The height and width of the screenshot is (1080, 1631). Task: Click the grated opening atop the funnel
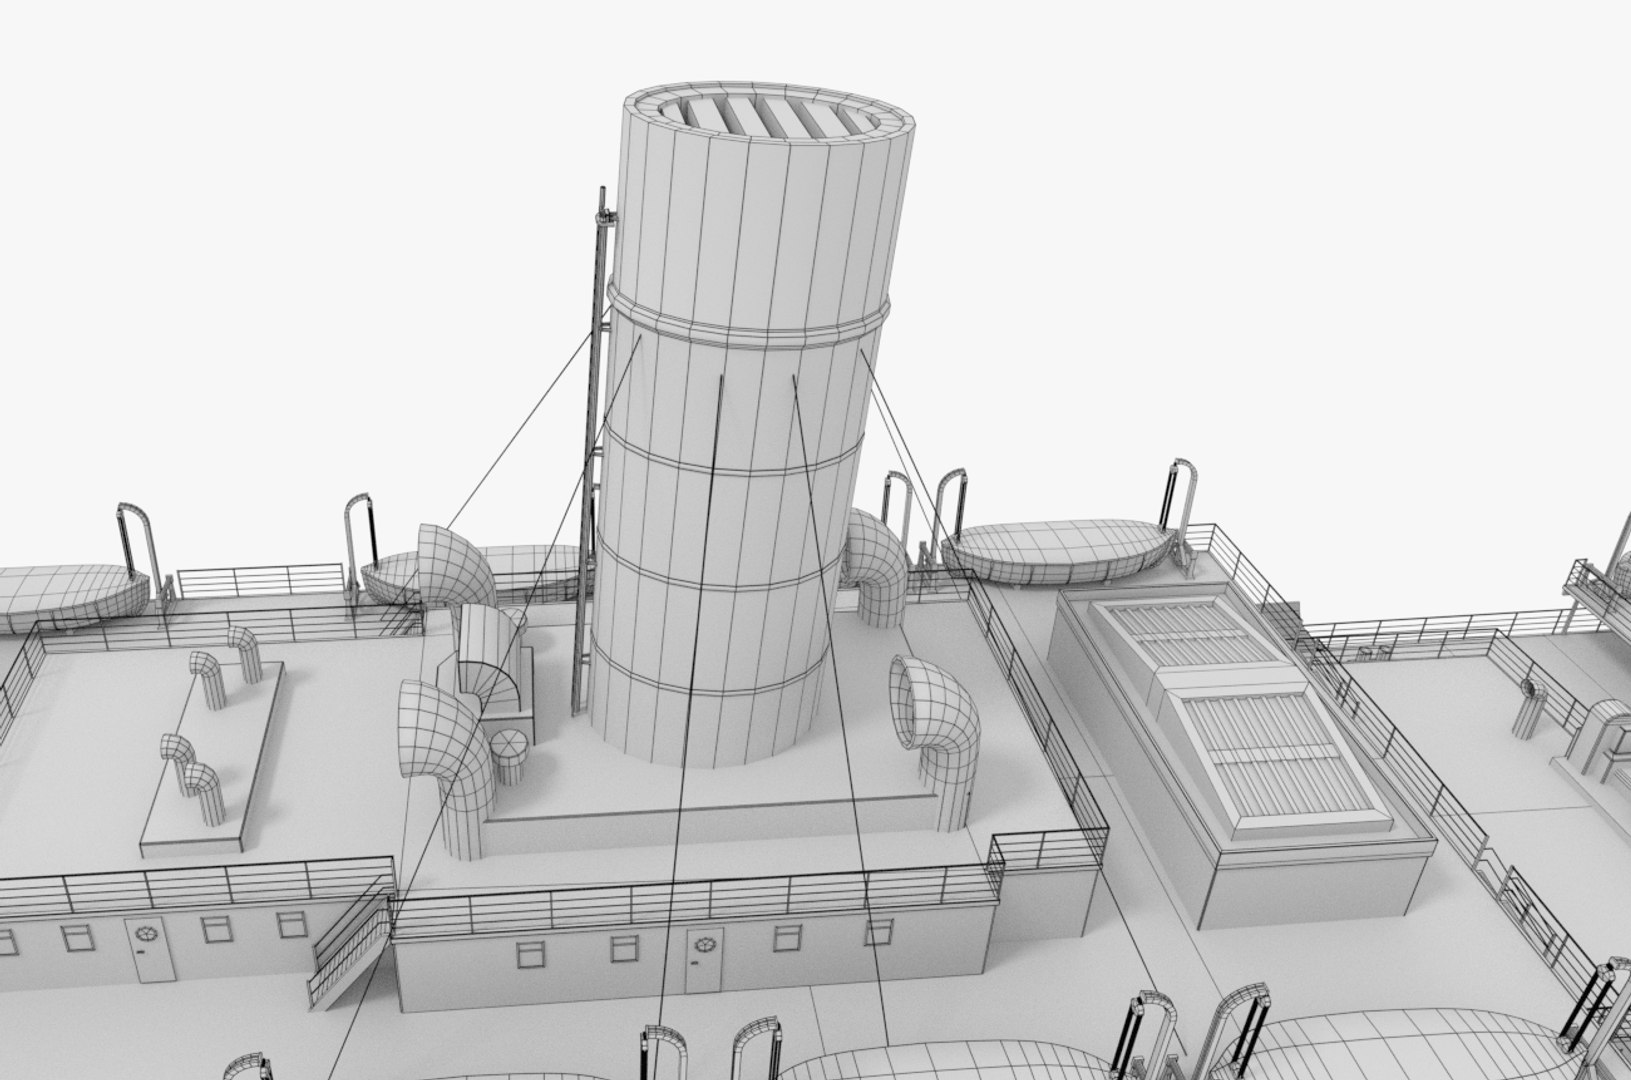[770, 117]
